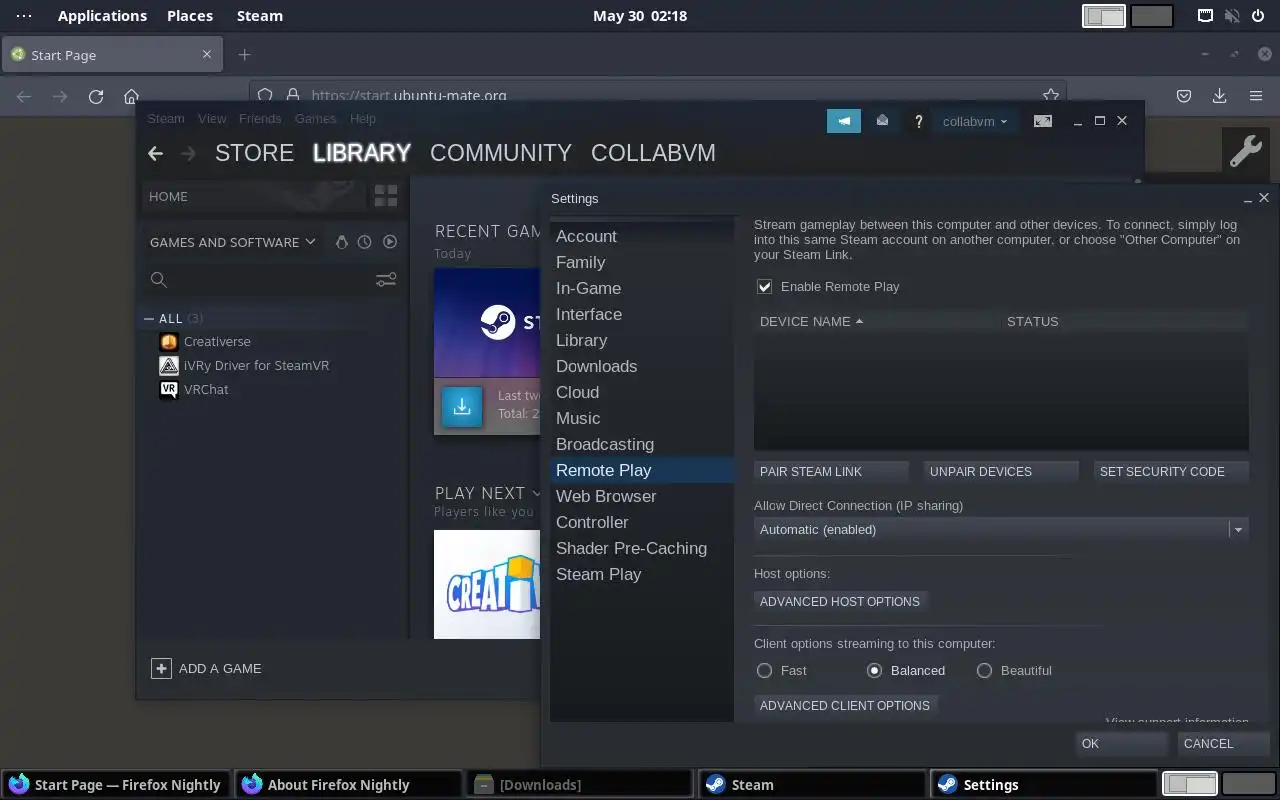
Task: Select Fast streaming option
Action: pyautogui.click(x=765, y=670)
